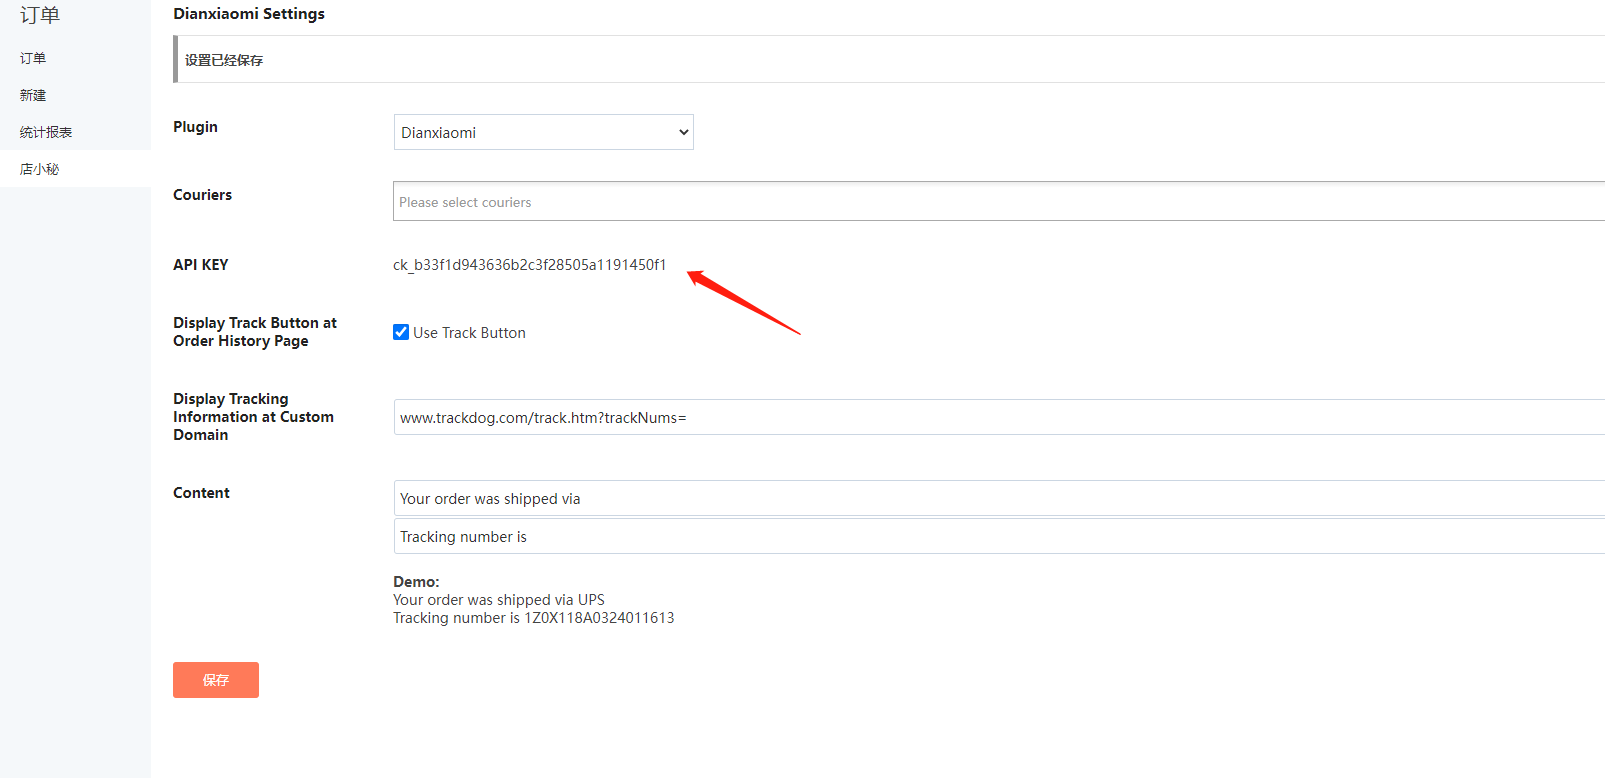Expand the Plugin dropdown showing Dianxiaomi
1605x778 pixels.
click(x=543, y=132)
